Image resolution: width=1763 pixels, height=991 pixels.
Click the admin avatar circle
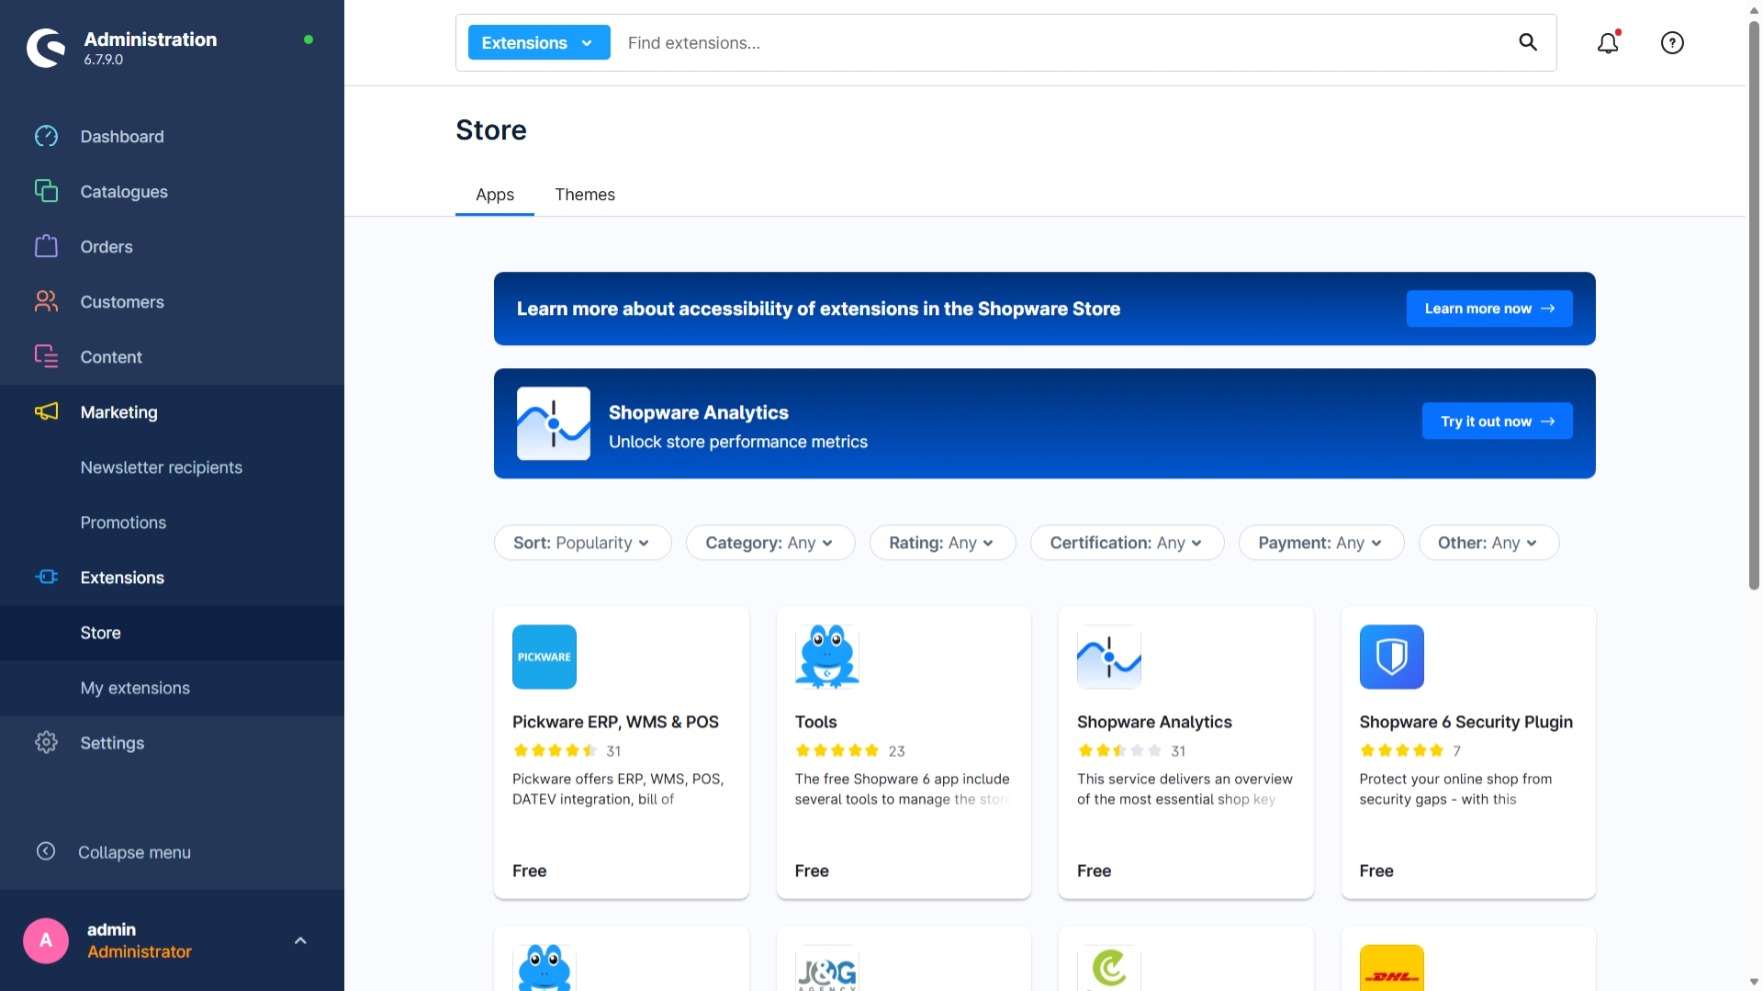46,940
